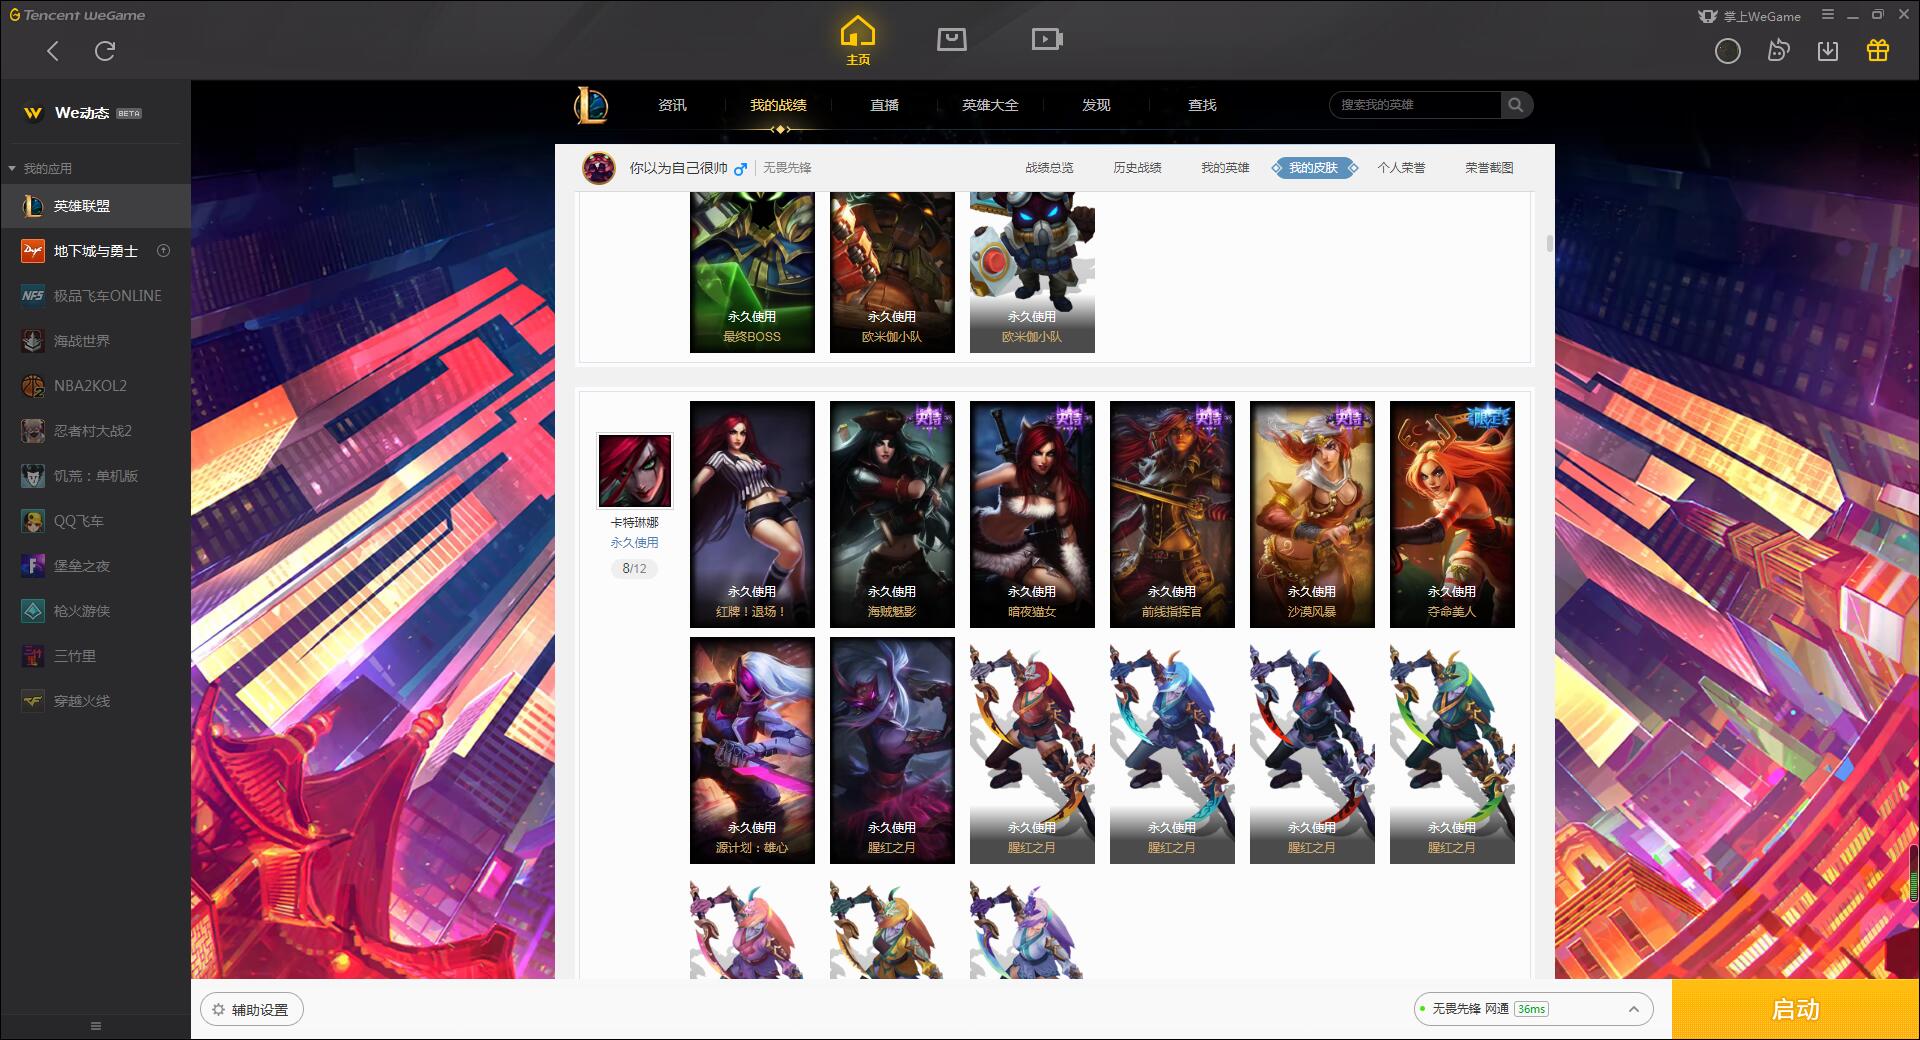Open the 我的皮肤 sub-tab
The image size is (1920, 1040).
(x=1314, y=168)
